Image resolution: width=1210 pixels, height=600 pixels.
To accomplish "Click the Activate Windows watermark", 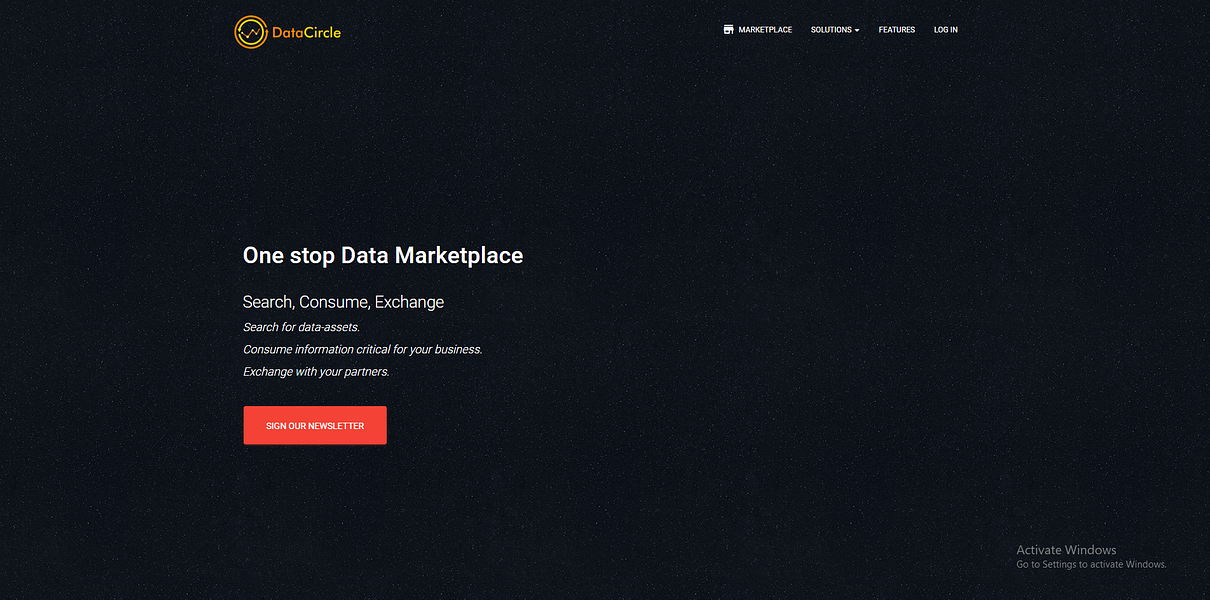I will [x=1066, y=549].
